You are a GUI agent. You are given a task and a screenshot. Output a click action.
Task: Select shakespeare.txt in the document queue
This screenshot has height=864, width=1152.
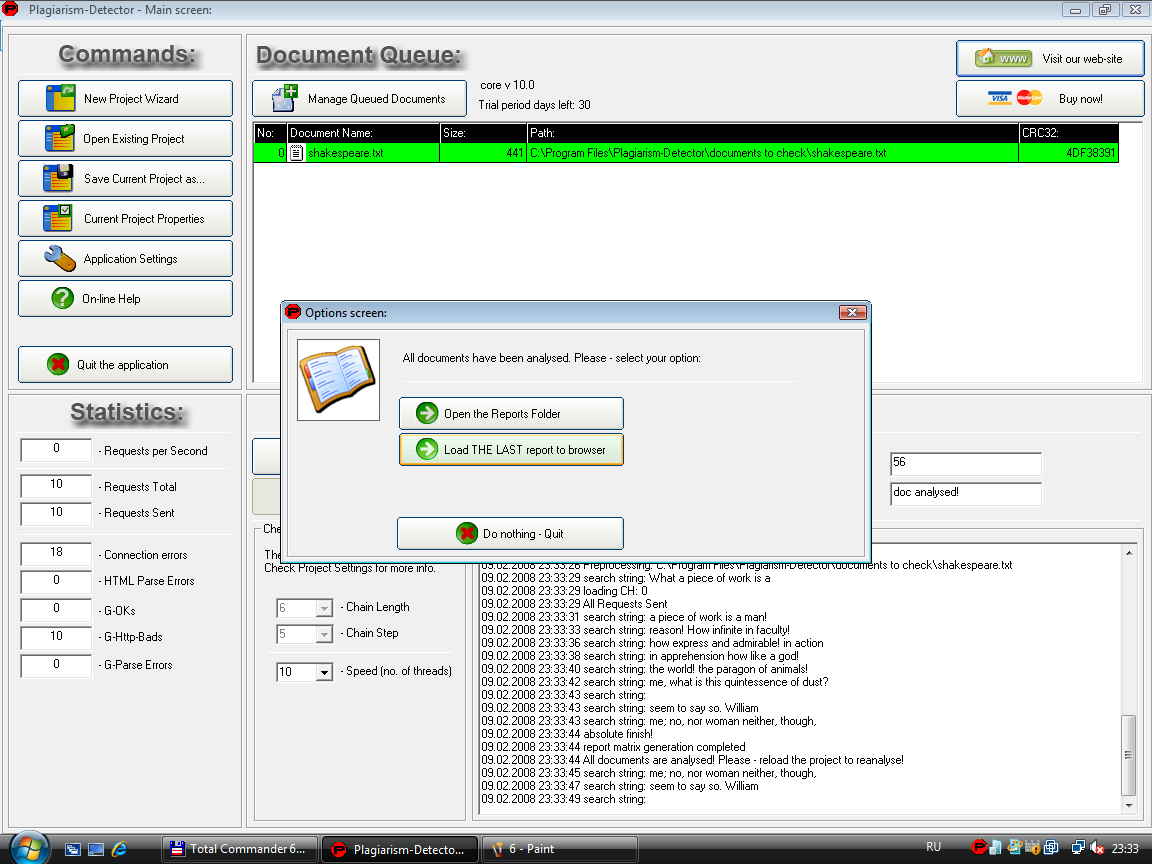[x=685, y=153]
